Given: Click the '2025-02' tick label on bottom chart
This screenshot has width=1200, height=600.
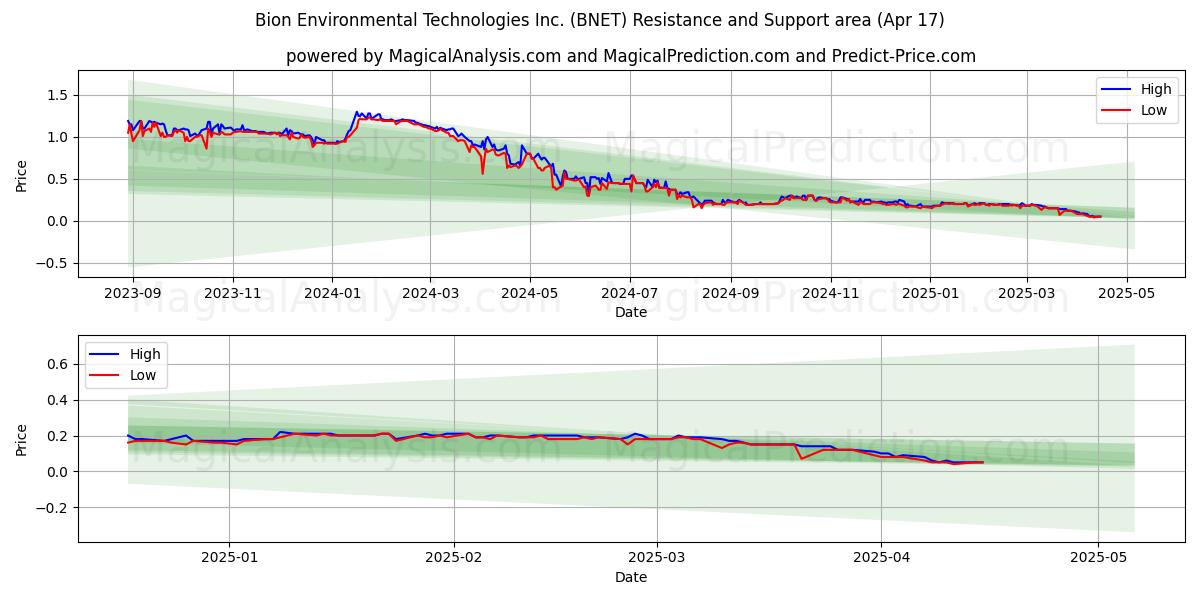Looking at the screenshot, I should pos(454,558).
